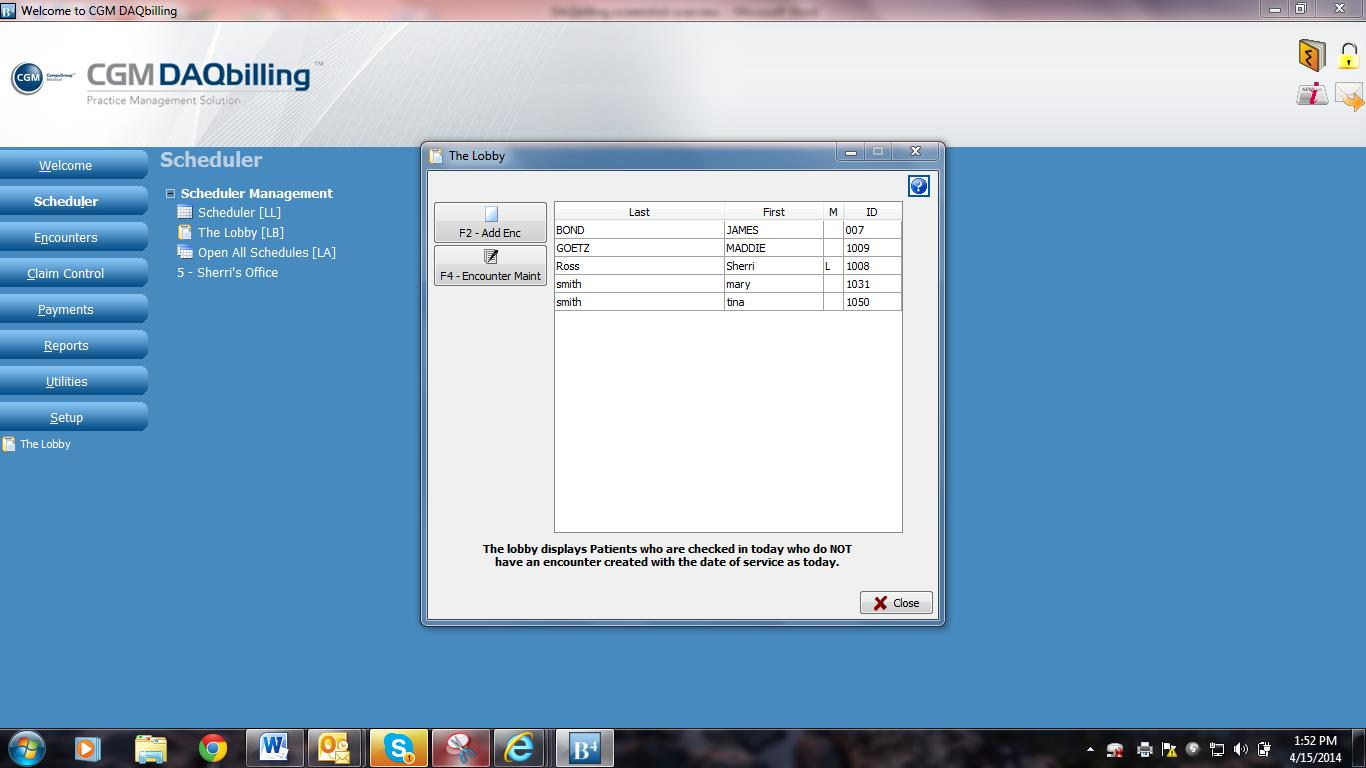Open Skype from the taskbar
The height and width of the screenshot is (768, 1366).
397,747
